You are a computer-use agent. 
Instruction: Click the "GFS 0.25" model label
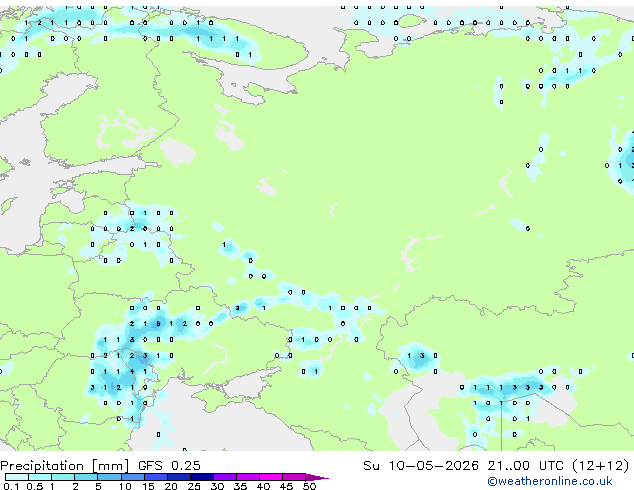point(169,466)
